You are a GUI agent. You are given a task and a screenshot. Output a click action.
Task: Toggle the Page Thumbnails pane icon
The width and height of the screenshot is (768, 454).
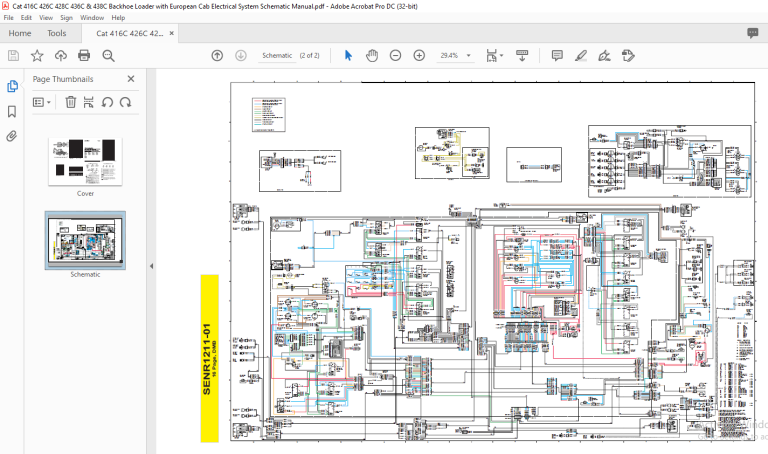click(12, 86)
